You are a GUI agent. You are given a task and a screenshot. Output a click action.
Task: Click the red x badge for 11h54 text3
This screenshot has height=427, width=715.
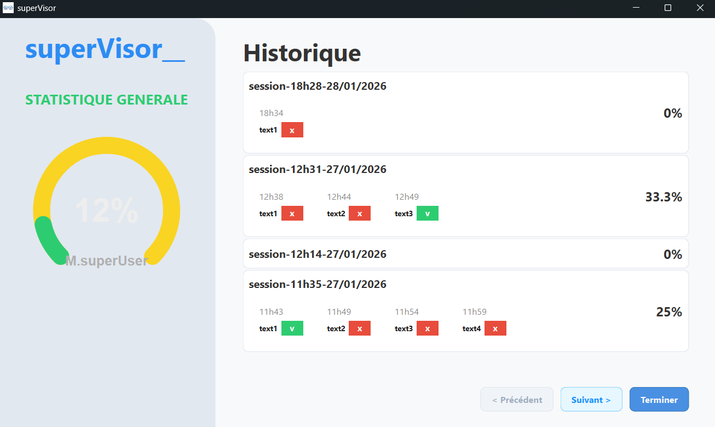click(x=427, y=328)
